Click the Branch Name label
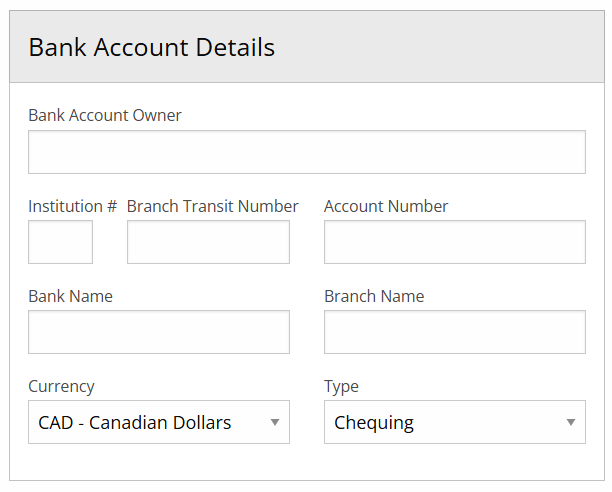Image resolution: width=612 pixels, height=492 pixels. 374,296
